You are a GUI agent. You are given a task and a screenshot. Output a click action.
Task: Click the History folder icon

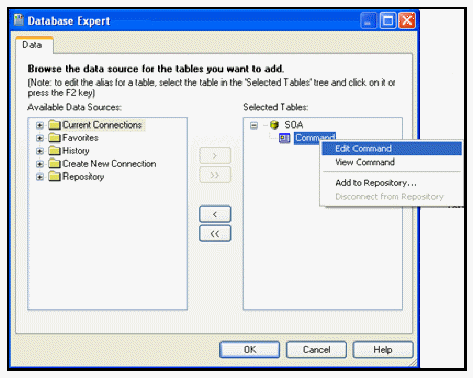click(x=54, y=151)
